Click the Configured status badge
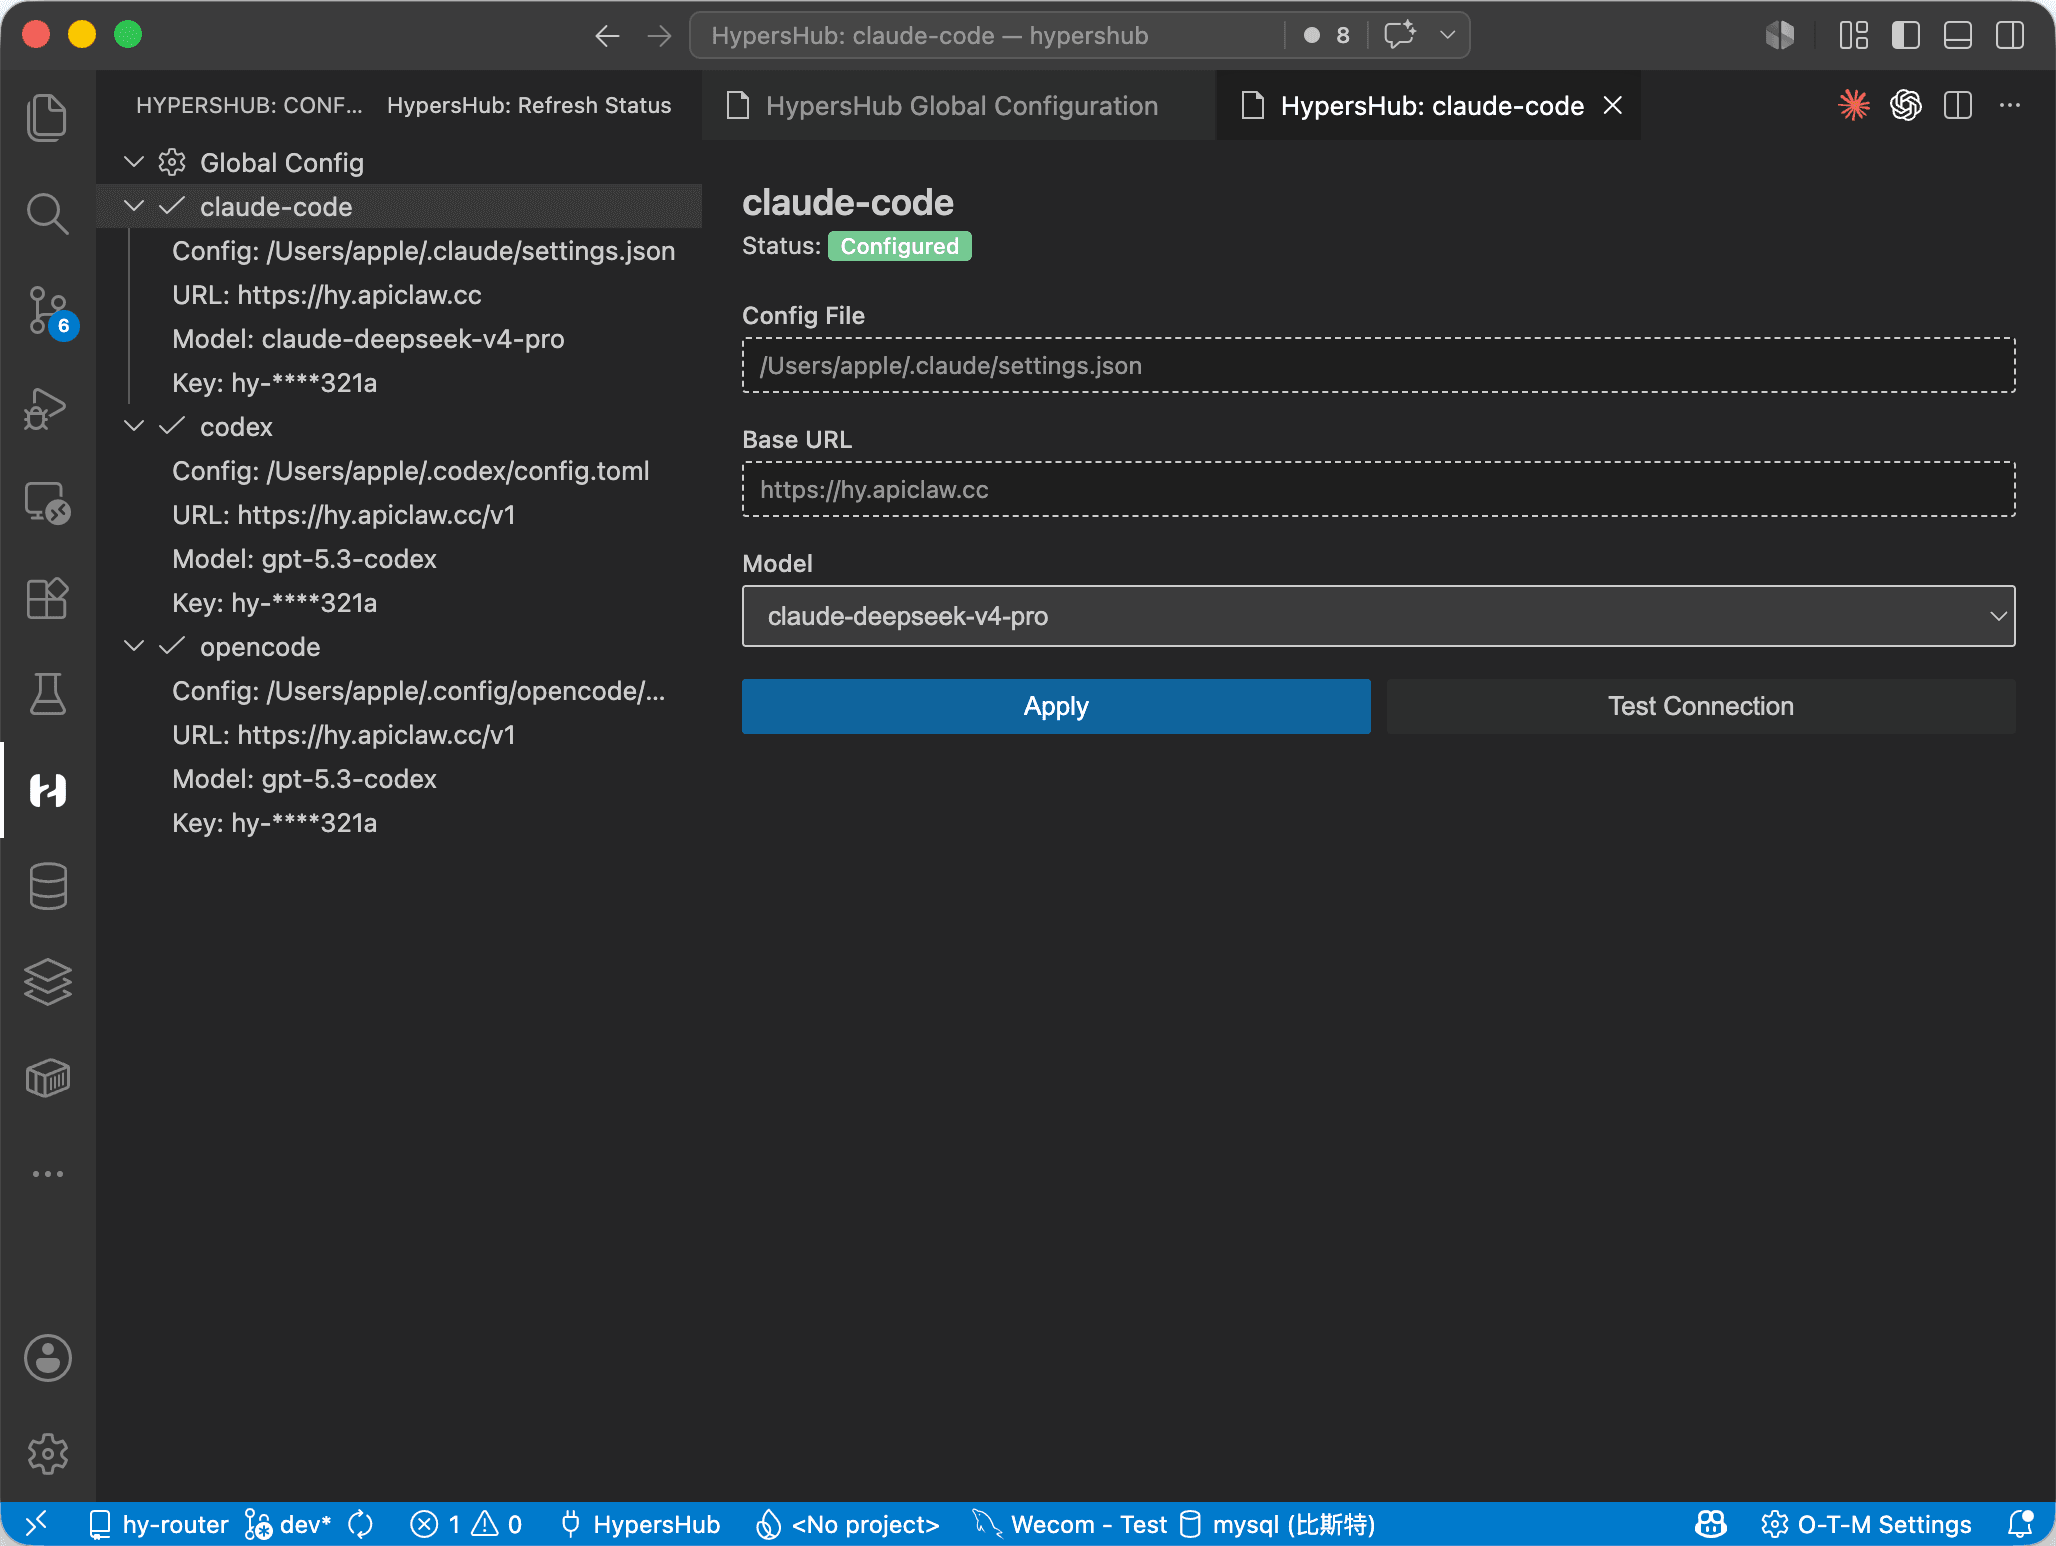2056x1546 pixels. tap(899, 246)
